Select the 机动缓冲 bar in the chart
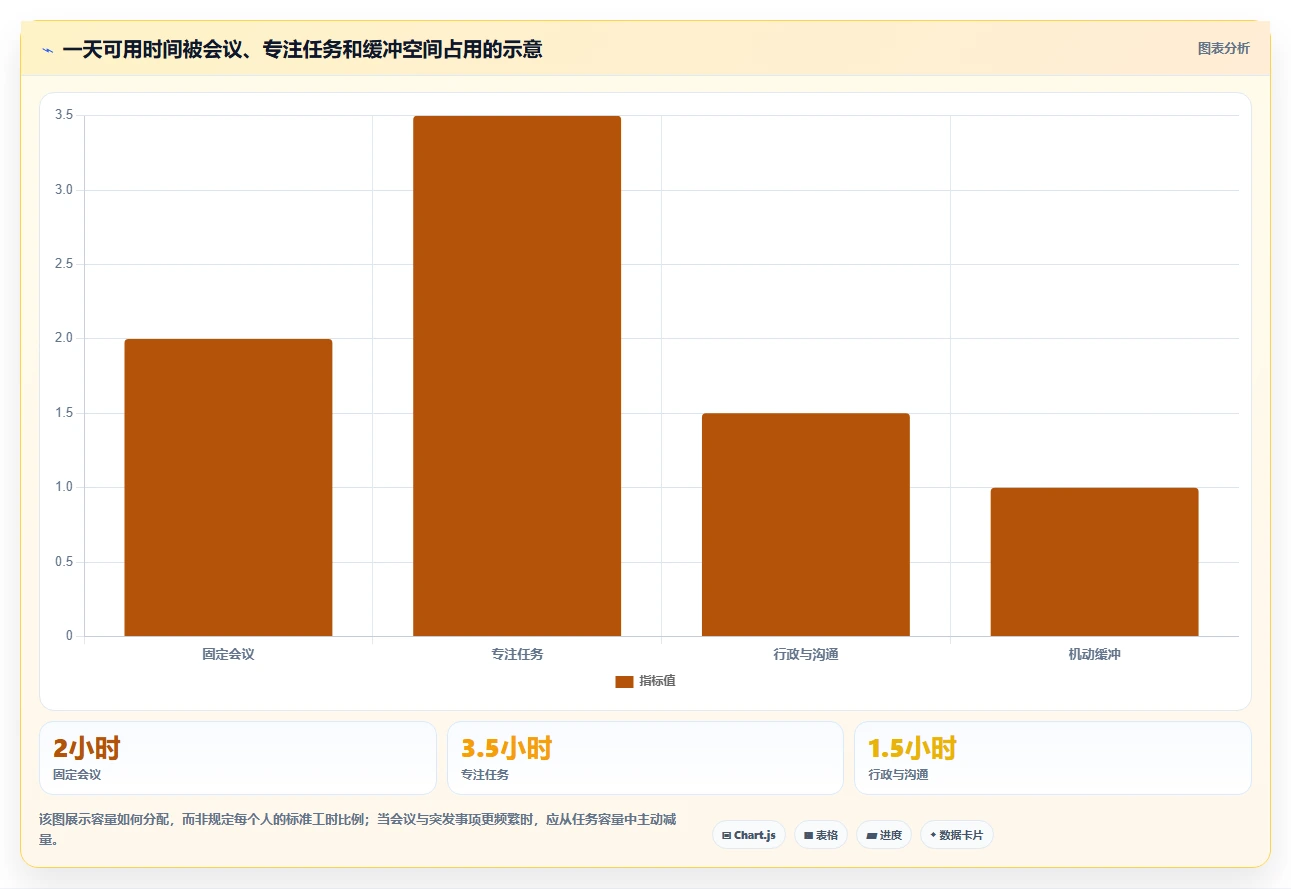This screenshot has height=889, width=1291. pyautogui.click(x=1094, y=562)
